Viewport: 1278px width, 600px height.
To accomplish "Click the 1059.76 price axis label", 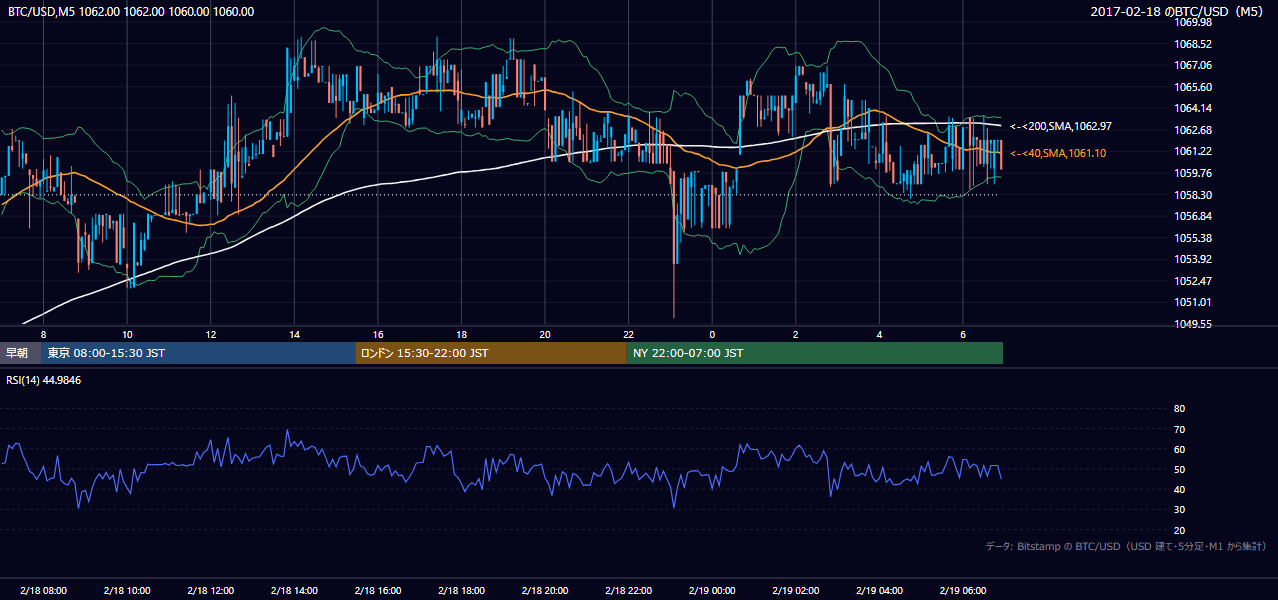I will (1194, 173).
